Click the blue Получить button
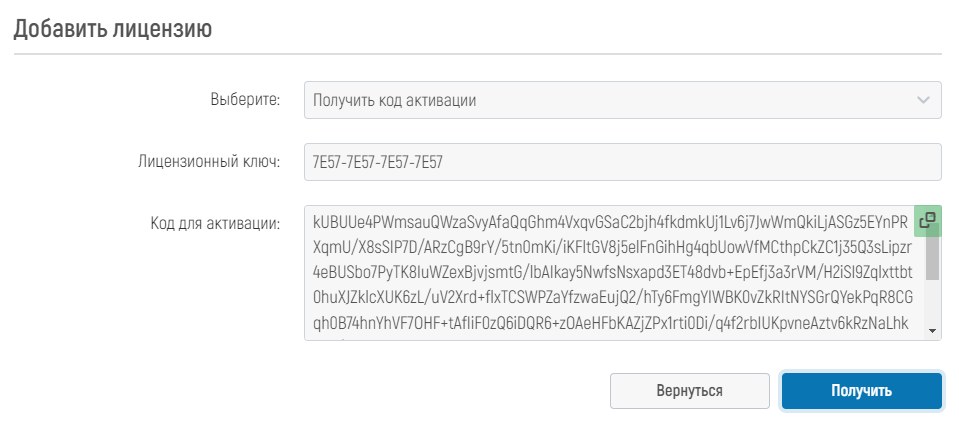This screenshot has height=422, width=959. tap(861, 391)
